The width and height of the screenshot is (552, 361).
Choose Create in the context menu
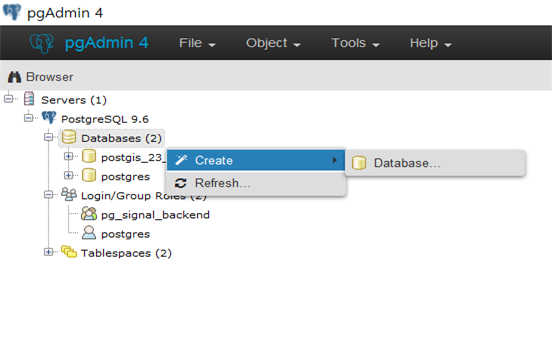[x=256, y=160]
